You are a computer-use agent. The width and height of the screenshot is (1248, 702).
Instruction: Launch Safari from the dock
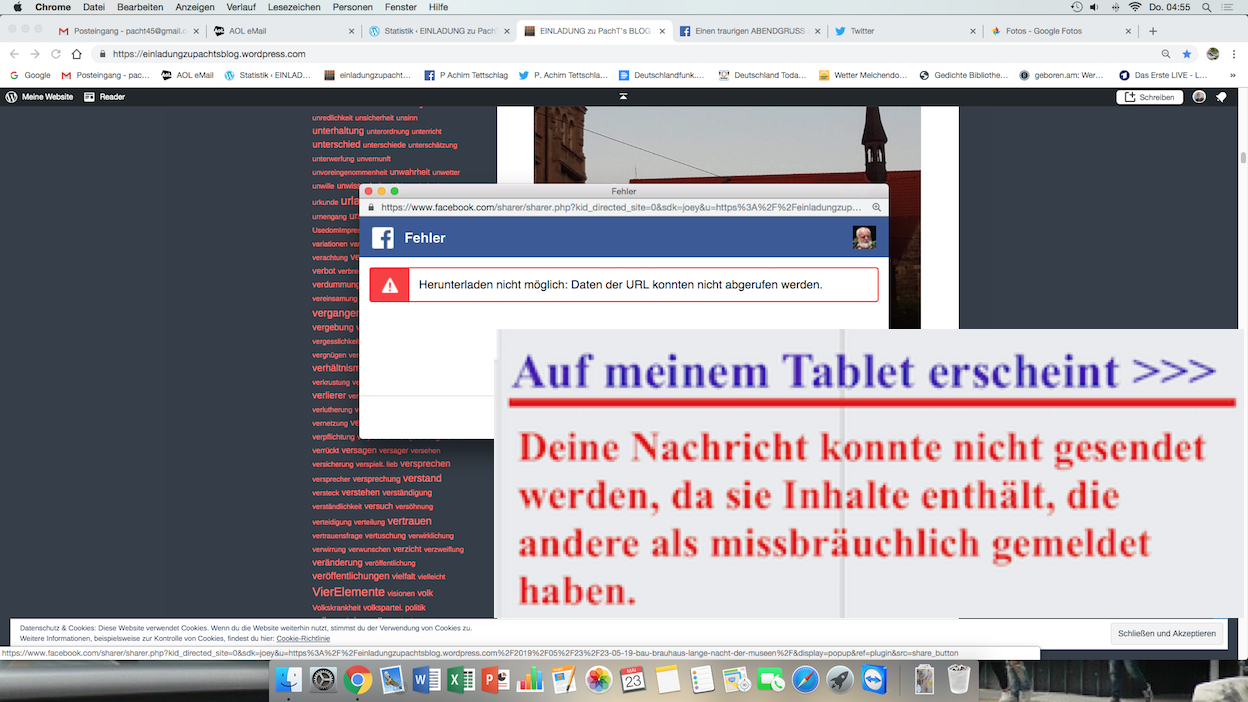[805, 680]
